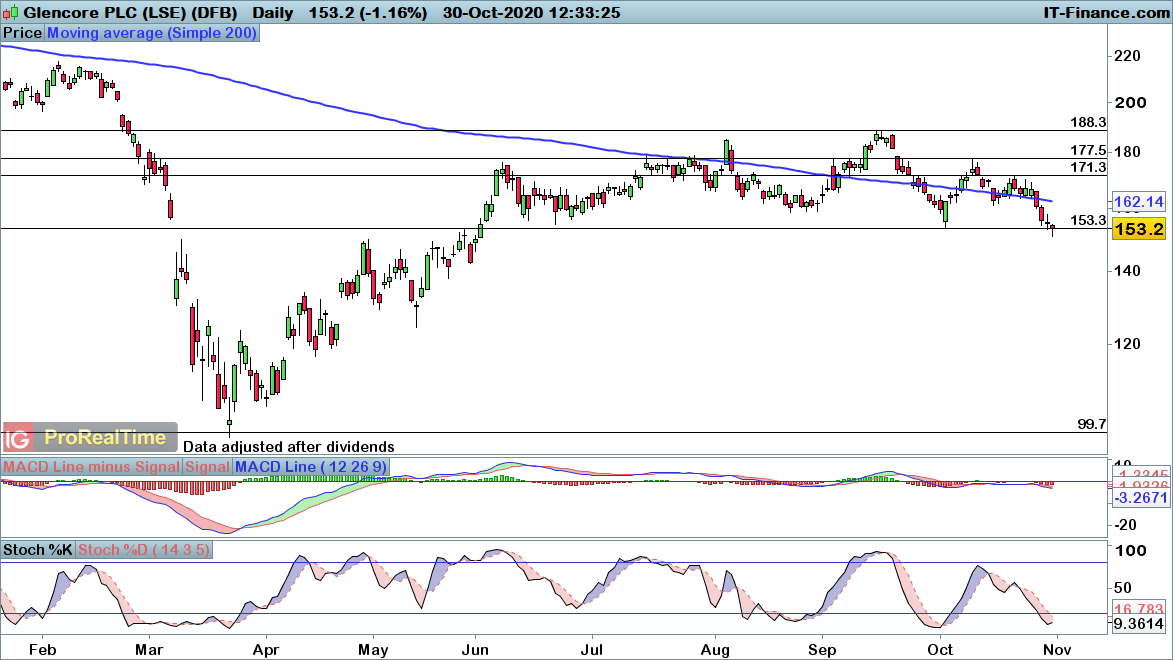Open Stoch %D (14 3 5) settings
This screenshot has height=660, width=1173.
point(144,550)
